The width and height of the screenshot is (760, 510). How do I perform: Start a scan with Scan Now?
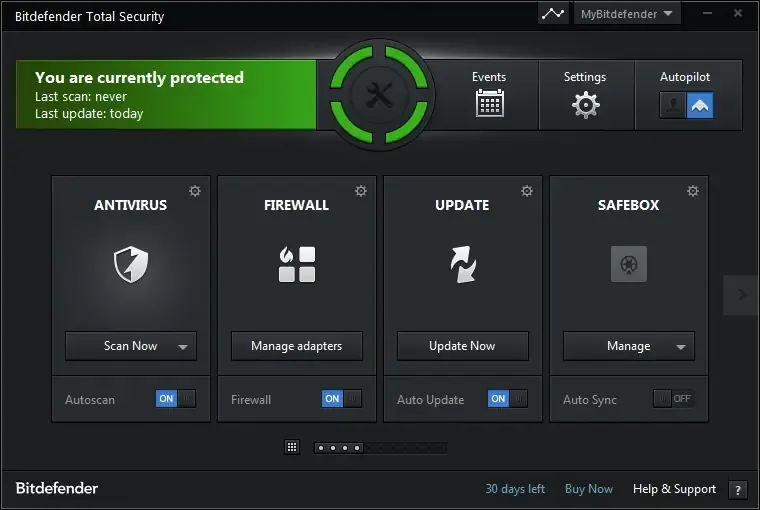click(x=130, y=346)
